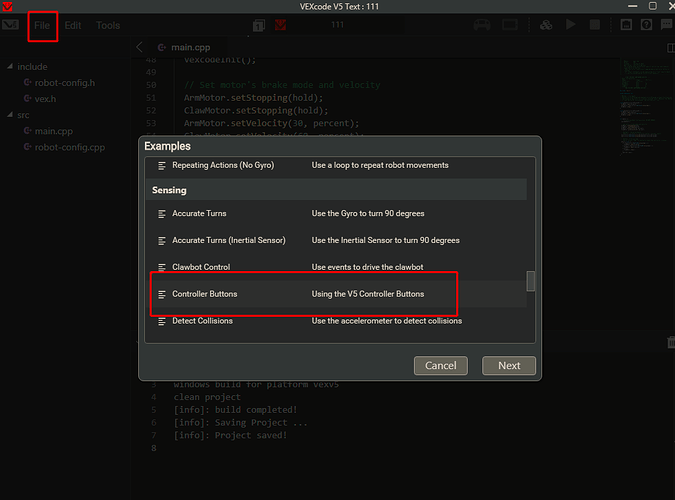This screenshot has height=500, width=675.
Task: Collapse the include folder
Action: (x=10, y=66)
